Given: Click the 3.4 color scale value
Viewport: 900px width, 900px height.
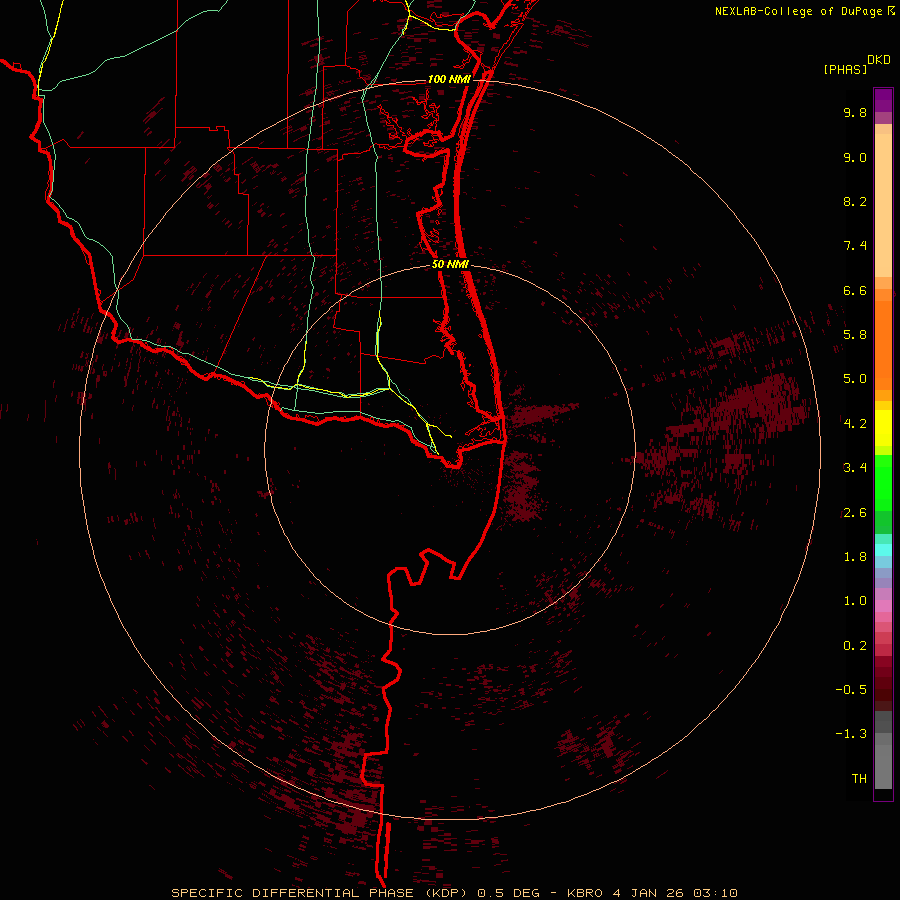Looking at the screenshot, I should coord(855,468).
